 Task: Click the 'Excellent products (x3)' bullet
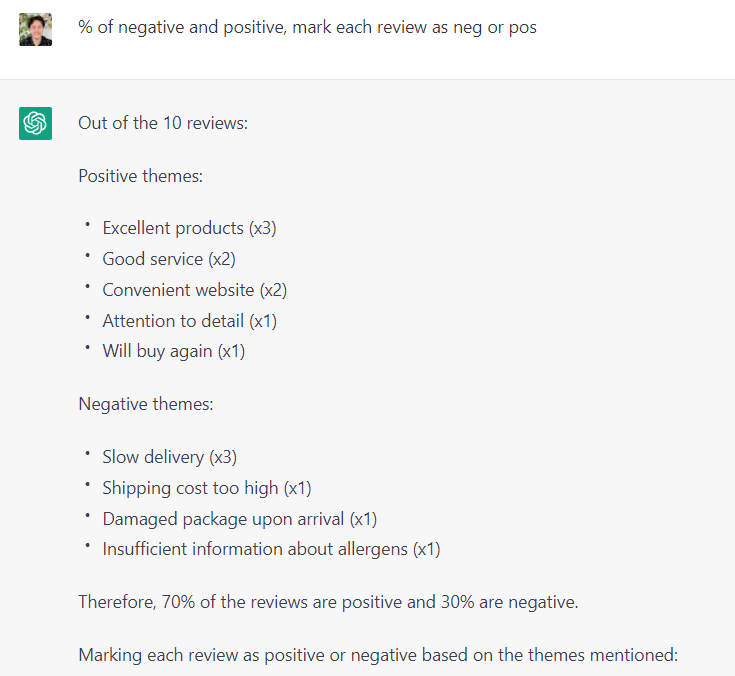point(189,228)
